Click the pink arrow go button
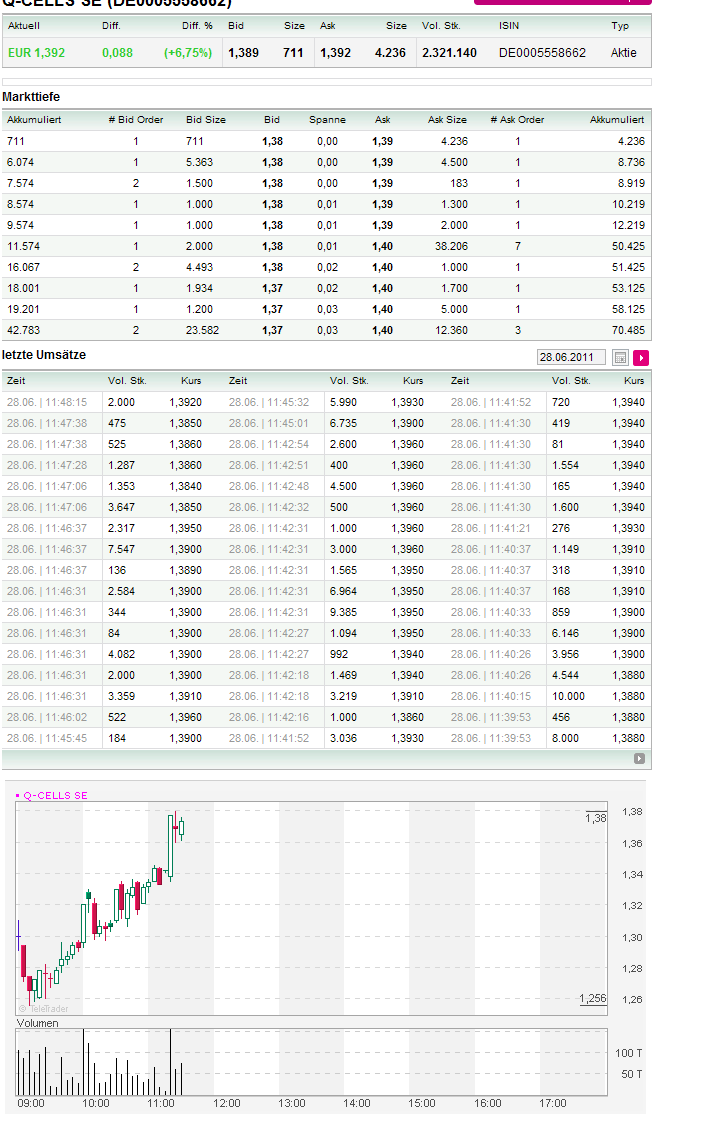The image size is (727, 1140). [640, 358]
